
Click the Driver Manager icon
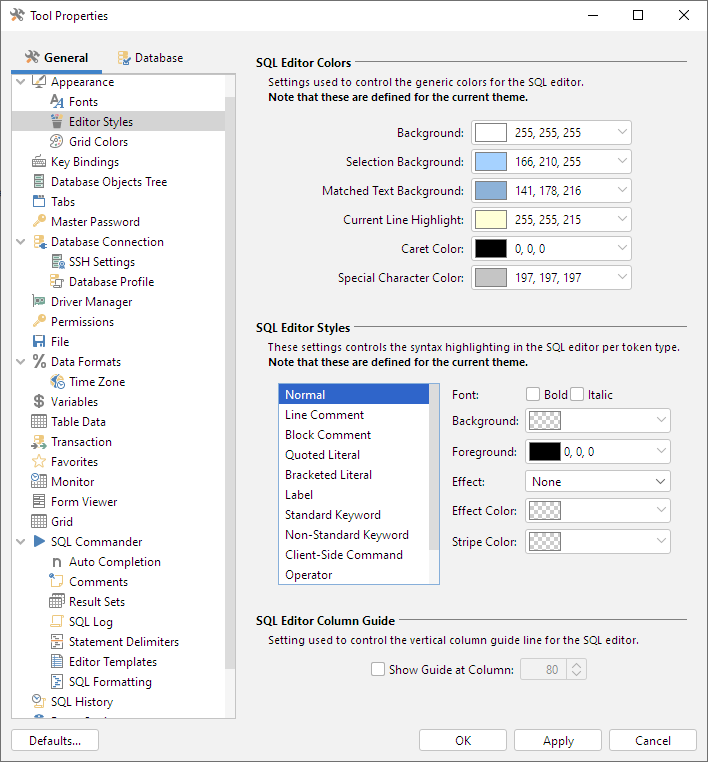[x=39, y=302]
